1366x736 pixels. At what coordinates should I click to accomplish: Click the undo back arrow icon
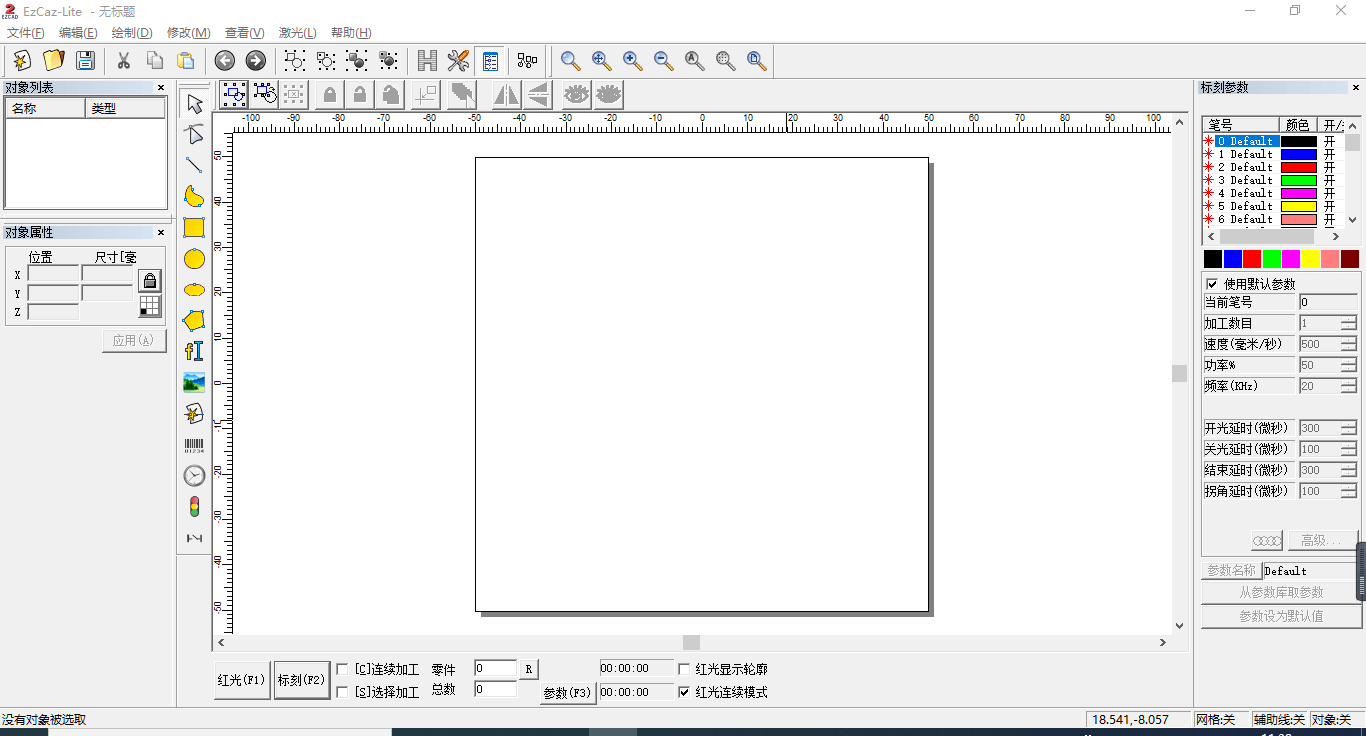(x=225, y=61)
